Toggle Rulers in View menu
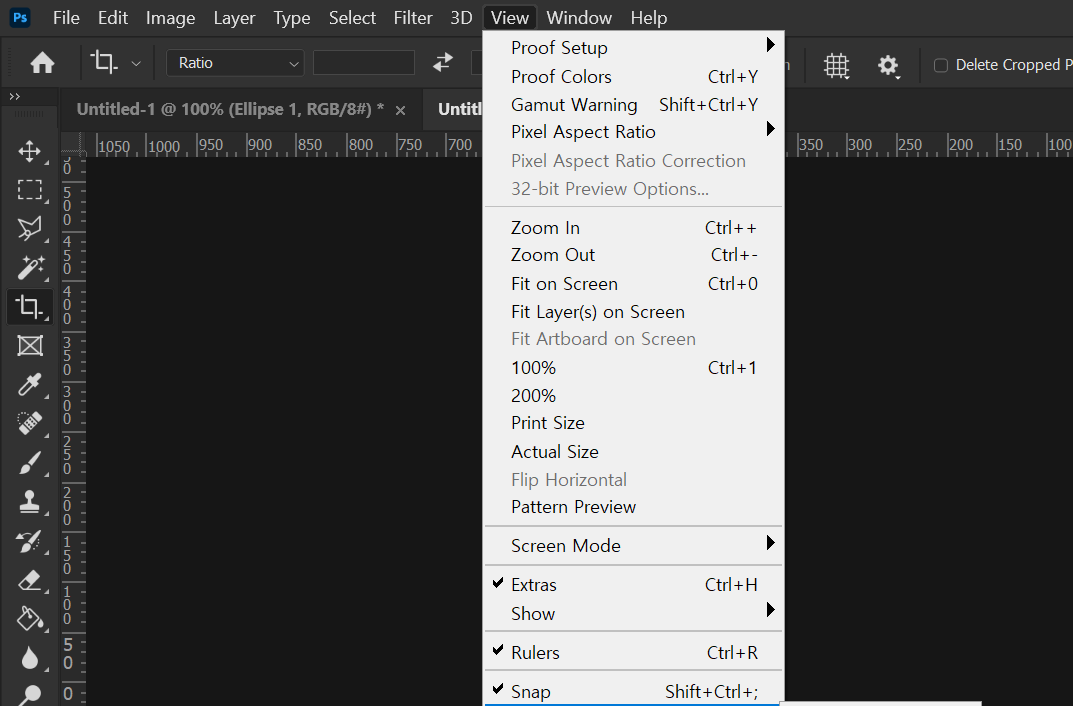Viewport: 1073px width, 706px height. (634, 653)
